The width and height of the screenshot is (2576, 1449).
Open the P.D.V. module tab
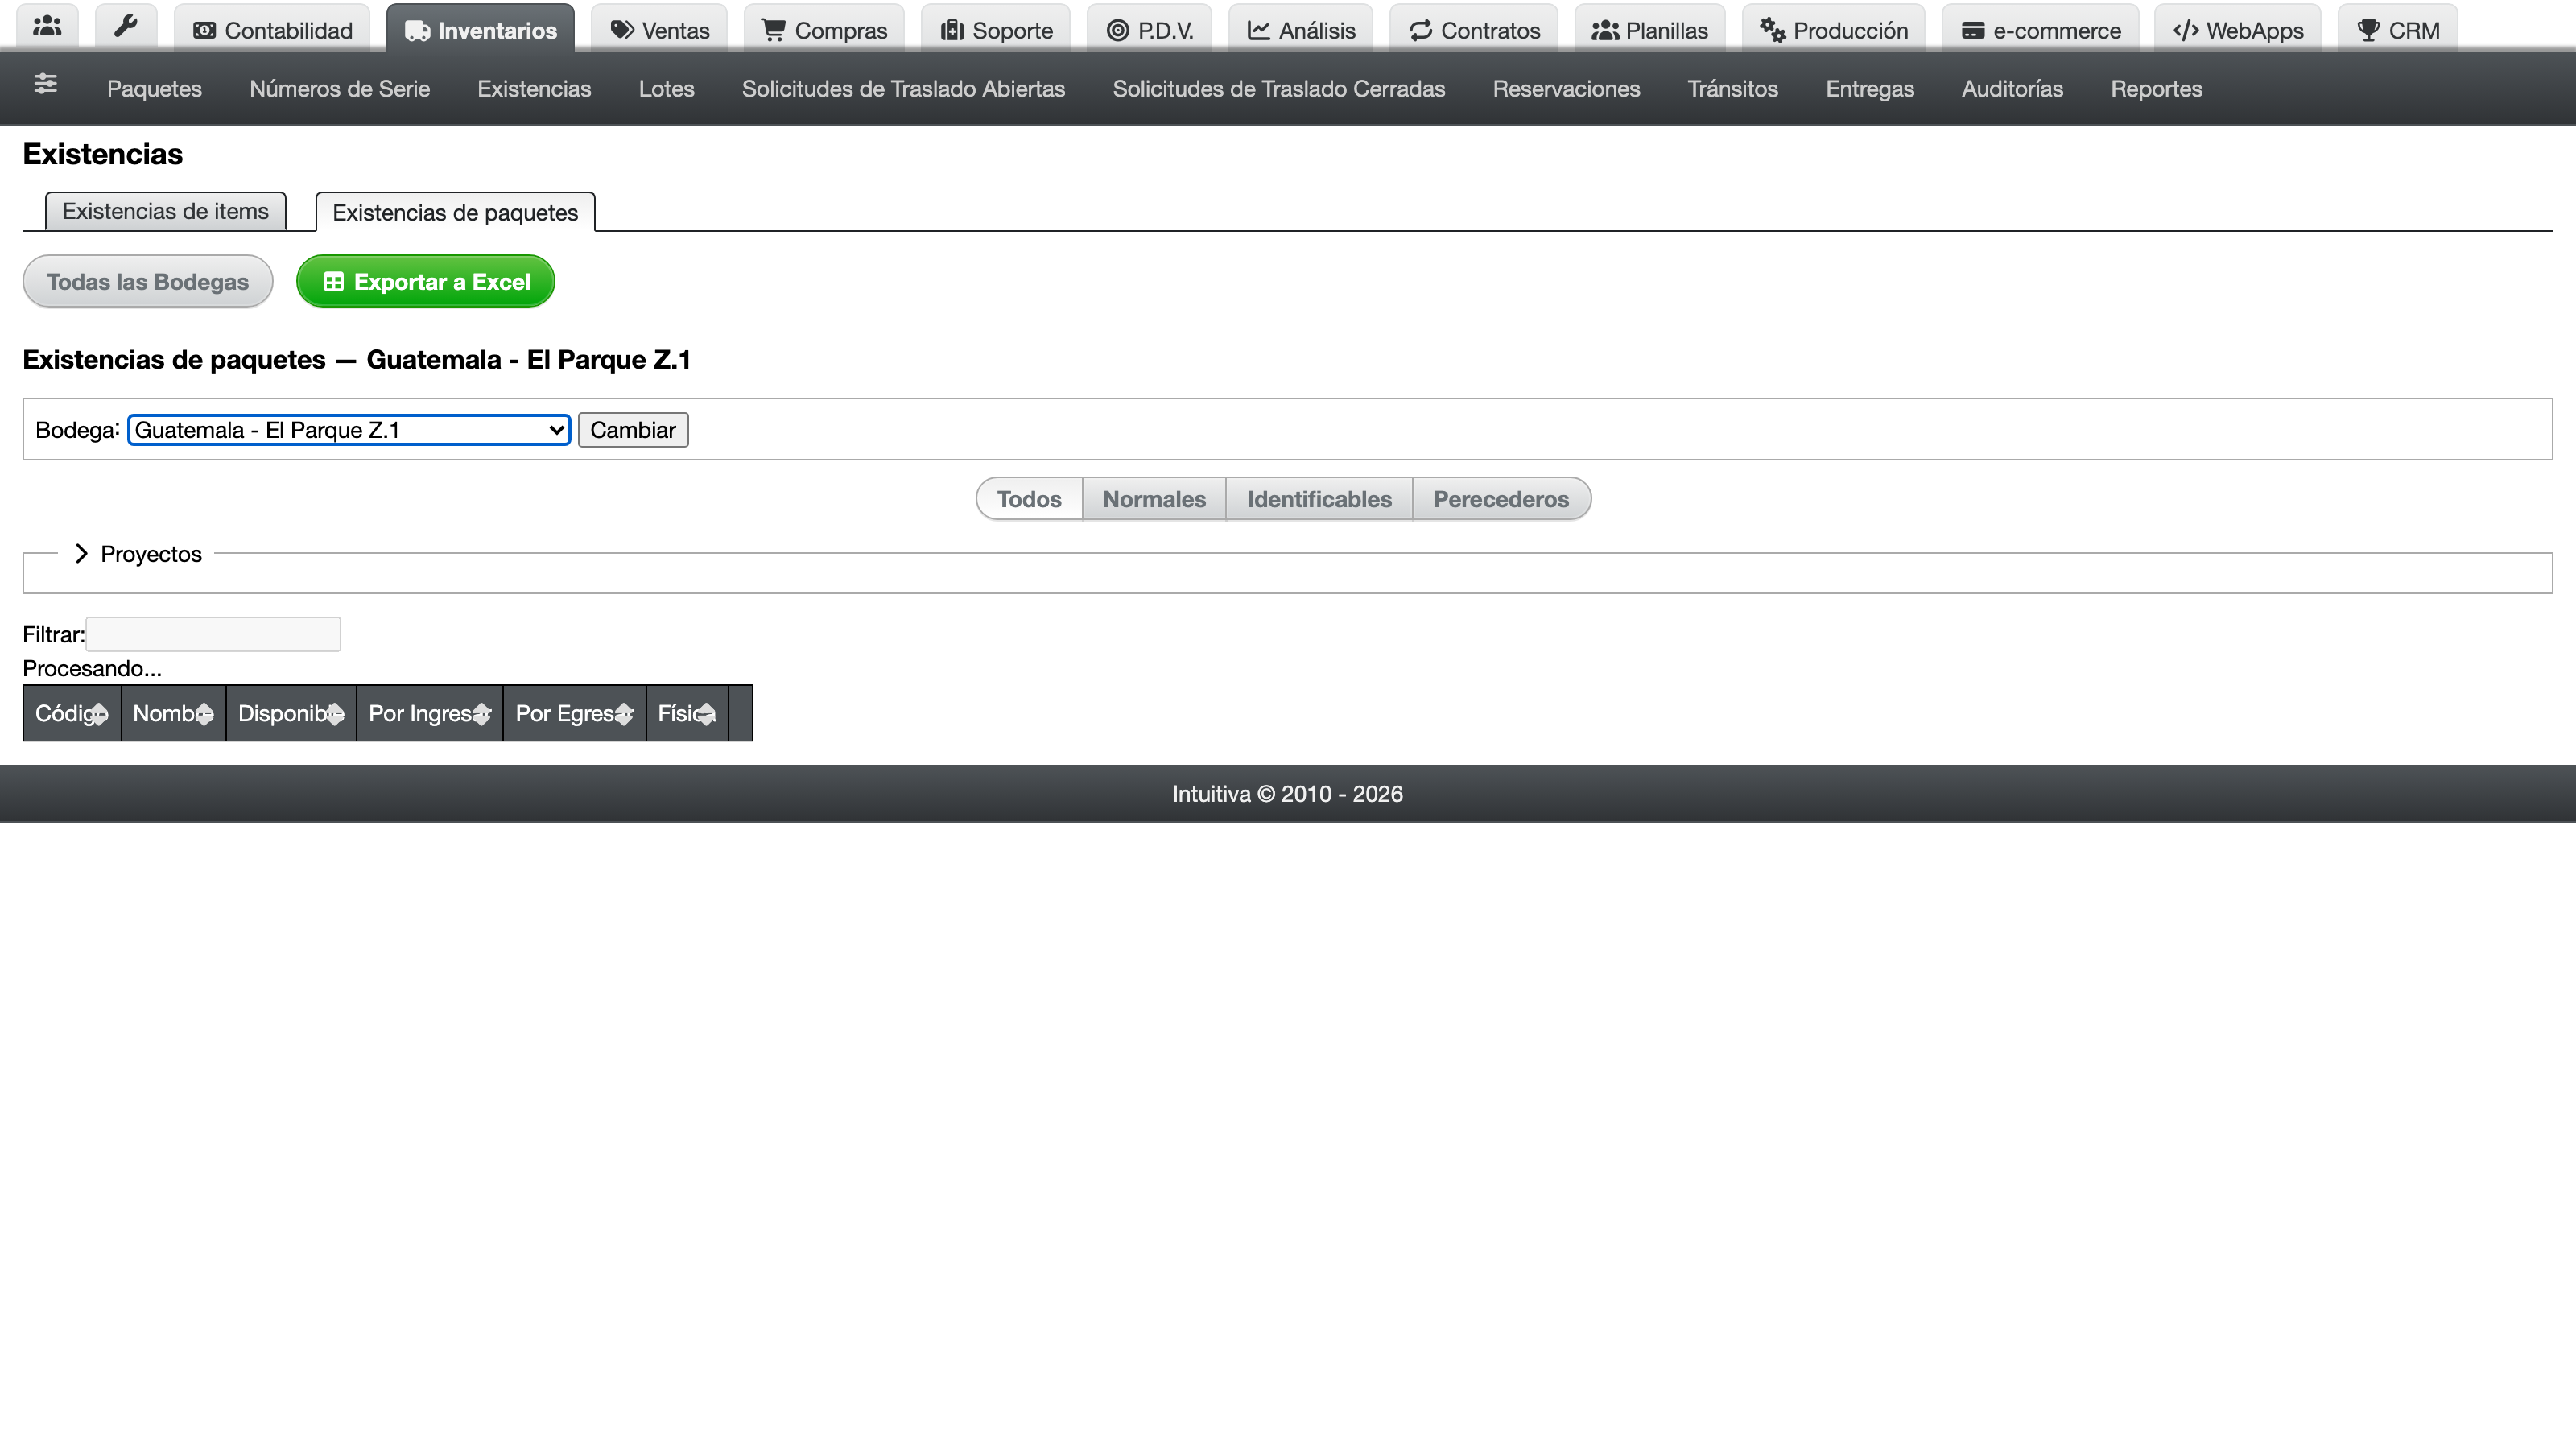tap(1150, 29)
